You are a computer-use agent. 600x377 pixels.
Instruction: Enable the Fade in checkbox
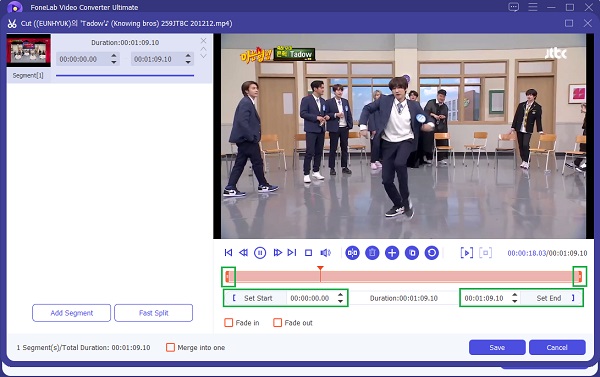click(229, 323)
